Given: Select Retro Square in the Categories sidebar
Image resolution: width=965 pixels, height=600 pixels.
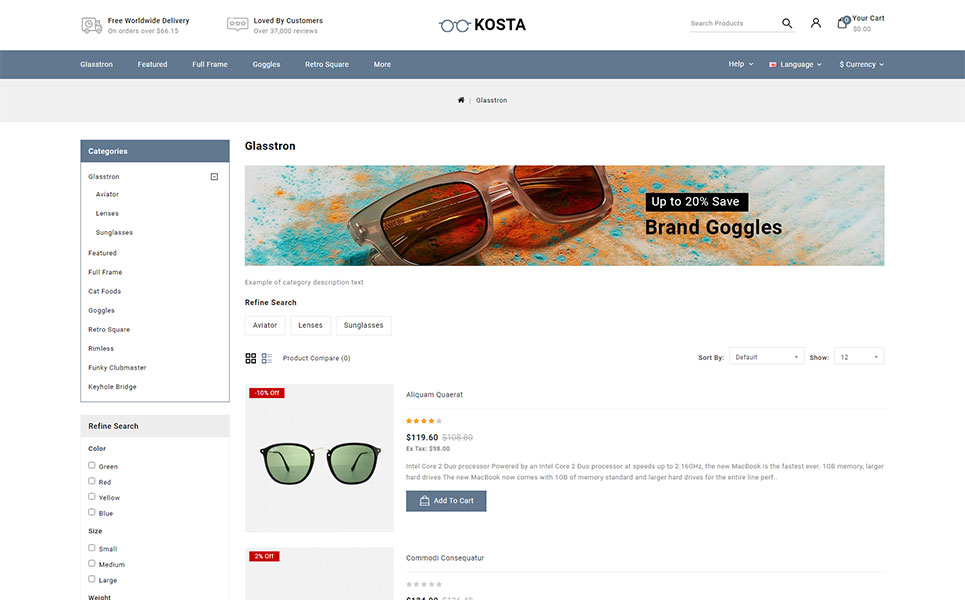Looking at the screenshot, I should click(109, 329).
